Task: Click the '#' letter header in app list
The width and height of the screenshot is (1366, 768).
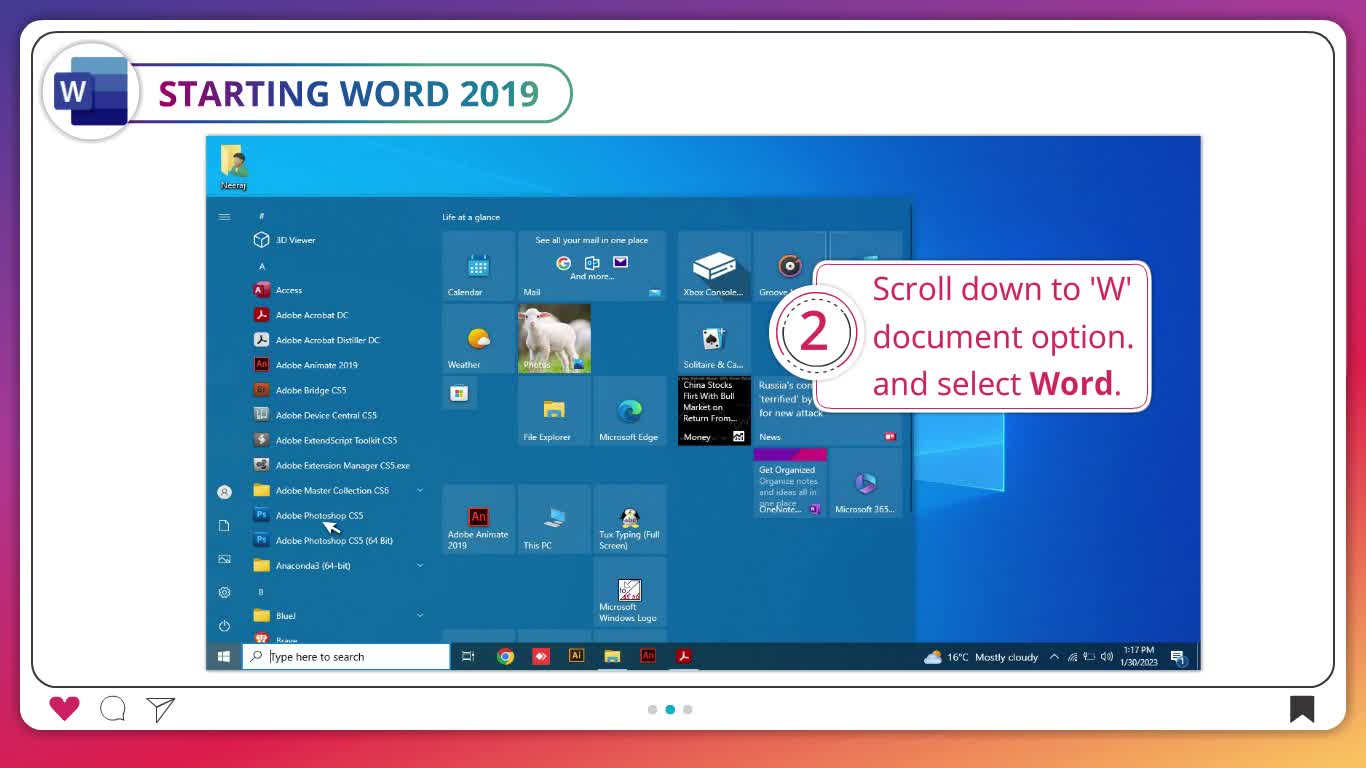Action: click(x=261, y=216)
